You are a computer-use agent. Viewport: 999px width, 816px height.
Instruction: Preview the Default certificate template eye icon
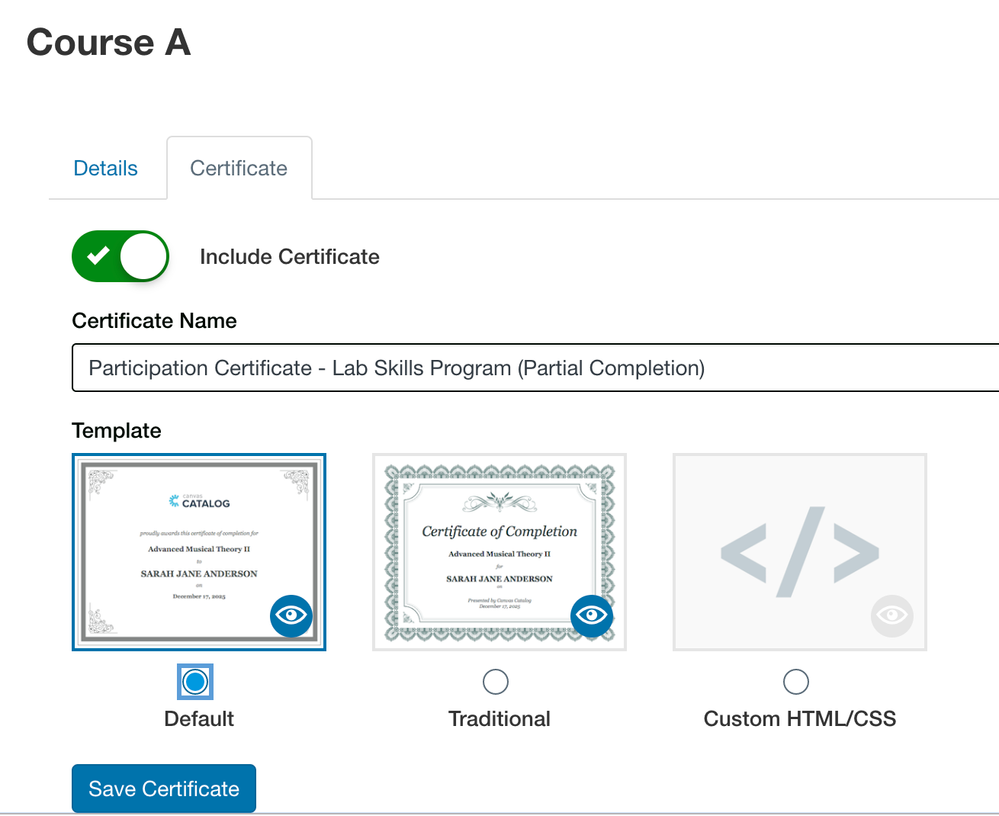291,615
